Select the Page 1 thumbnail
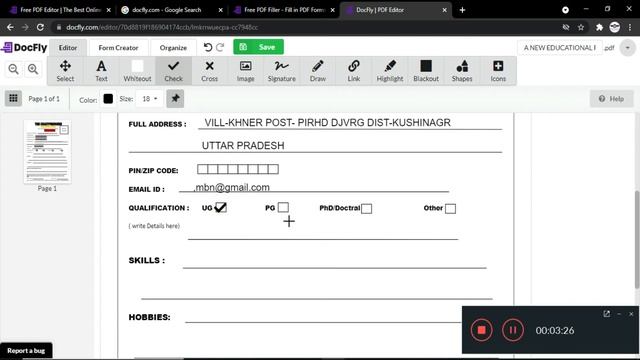This screenshot has width=640, height=360. 47,152
